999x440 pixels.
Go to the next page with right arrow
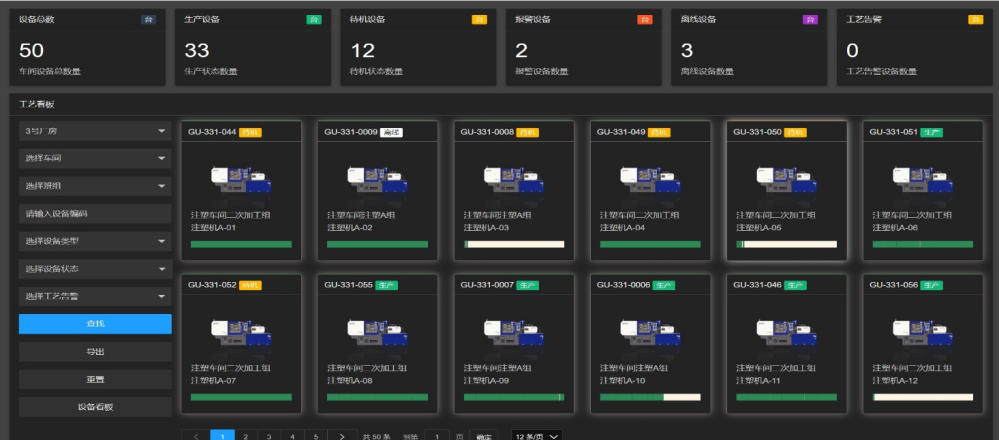pos(342,436)
